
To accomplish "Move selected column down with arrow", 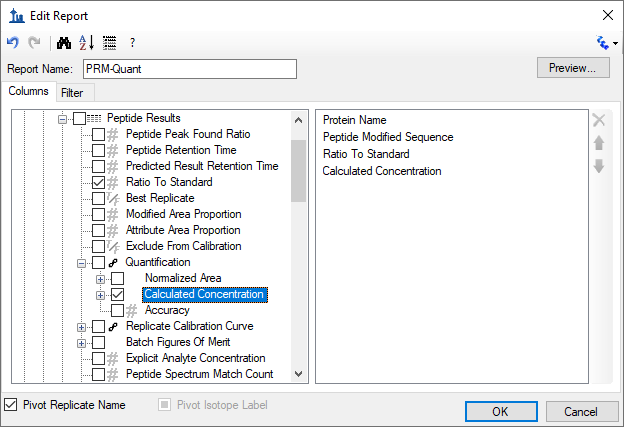I will pyautogui.click(x=599, y=166).
